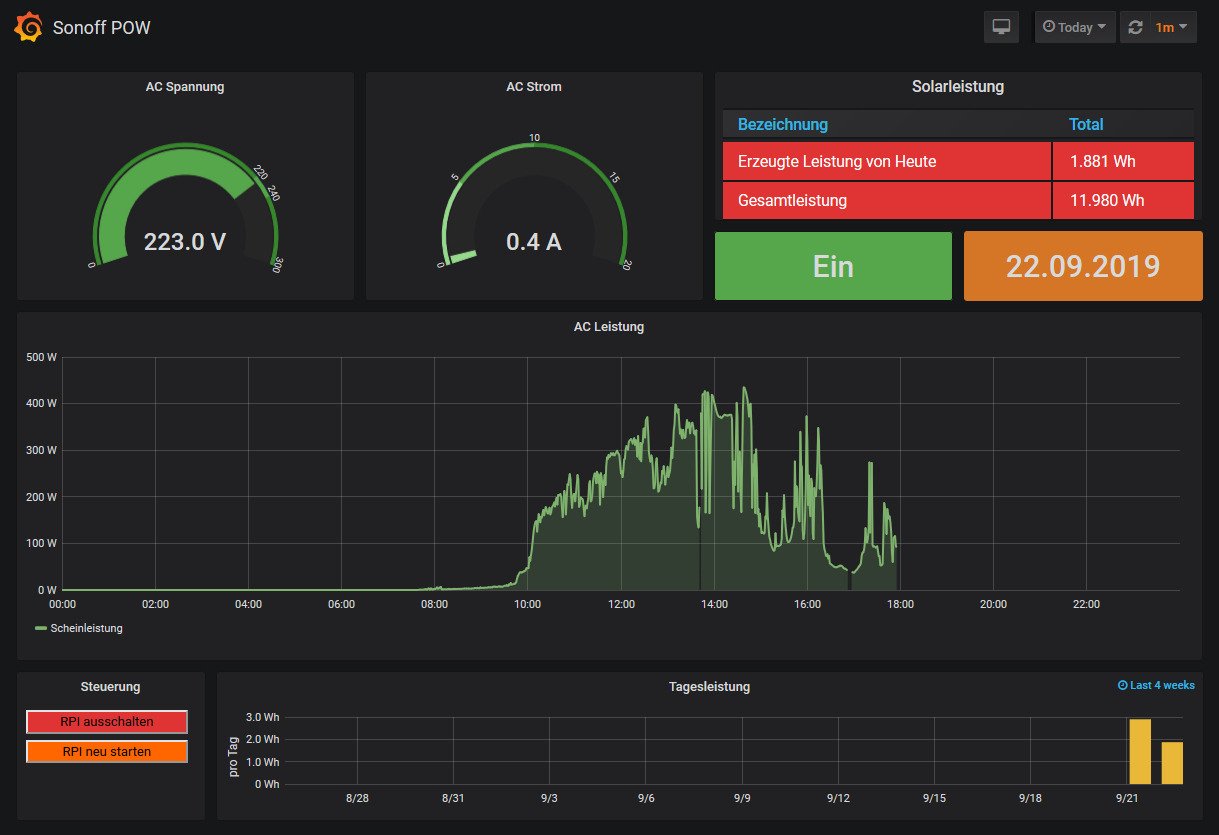Image resolution: width=1219 pixels, height=835 pixels.
Task: Toggle the Scheinleistung legend series
Action: coord(86,628)
